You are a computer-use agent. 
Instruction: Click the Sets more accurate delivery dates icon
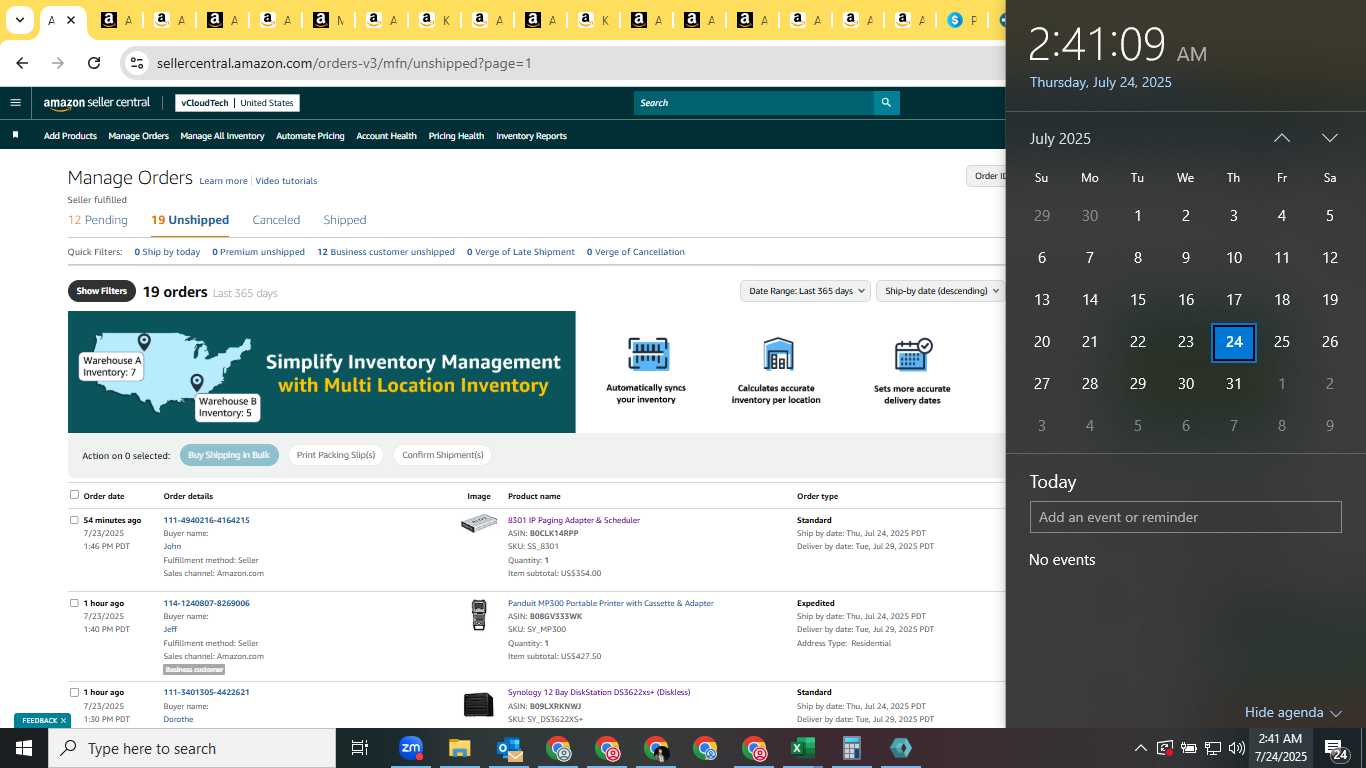coord(912,355)
